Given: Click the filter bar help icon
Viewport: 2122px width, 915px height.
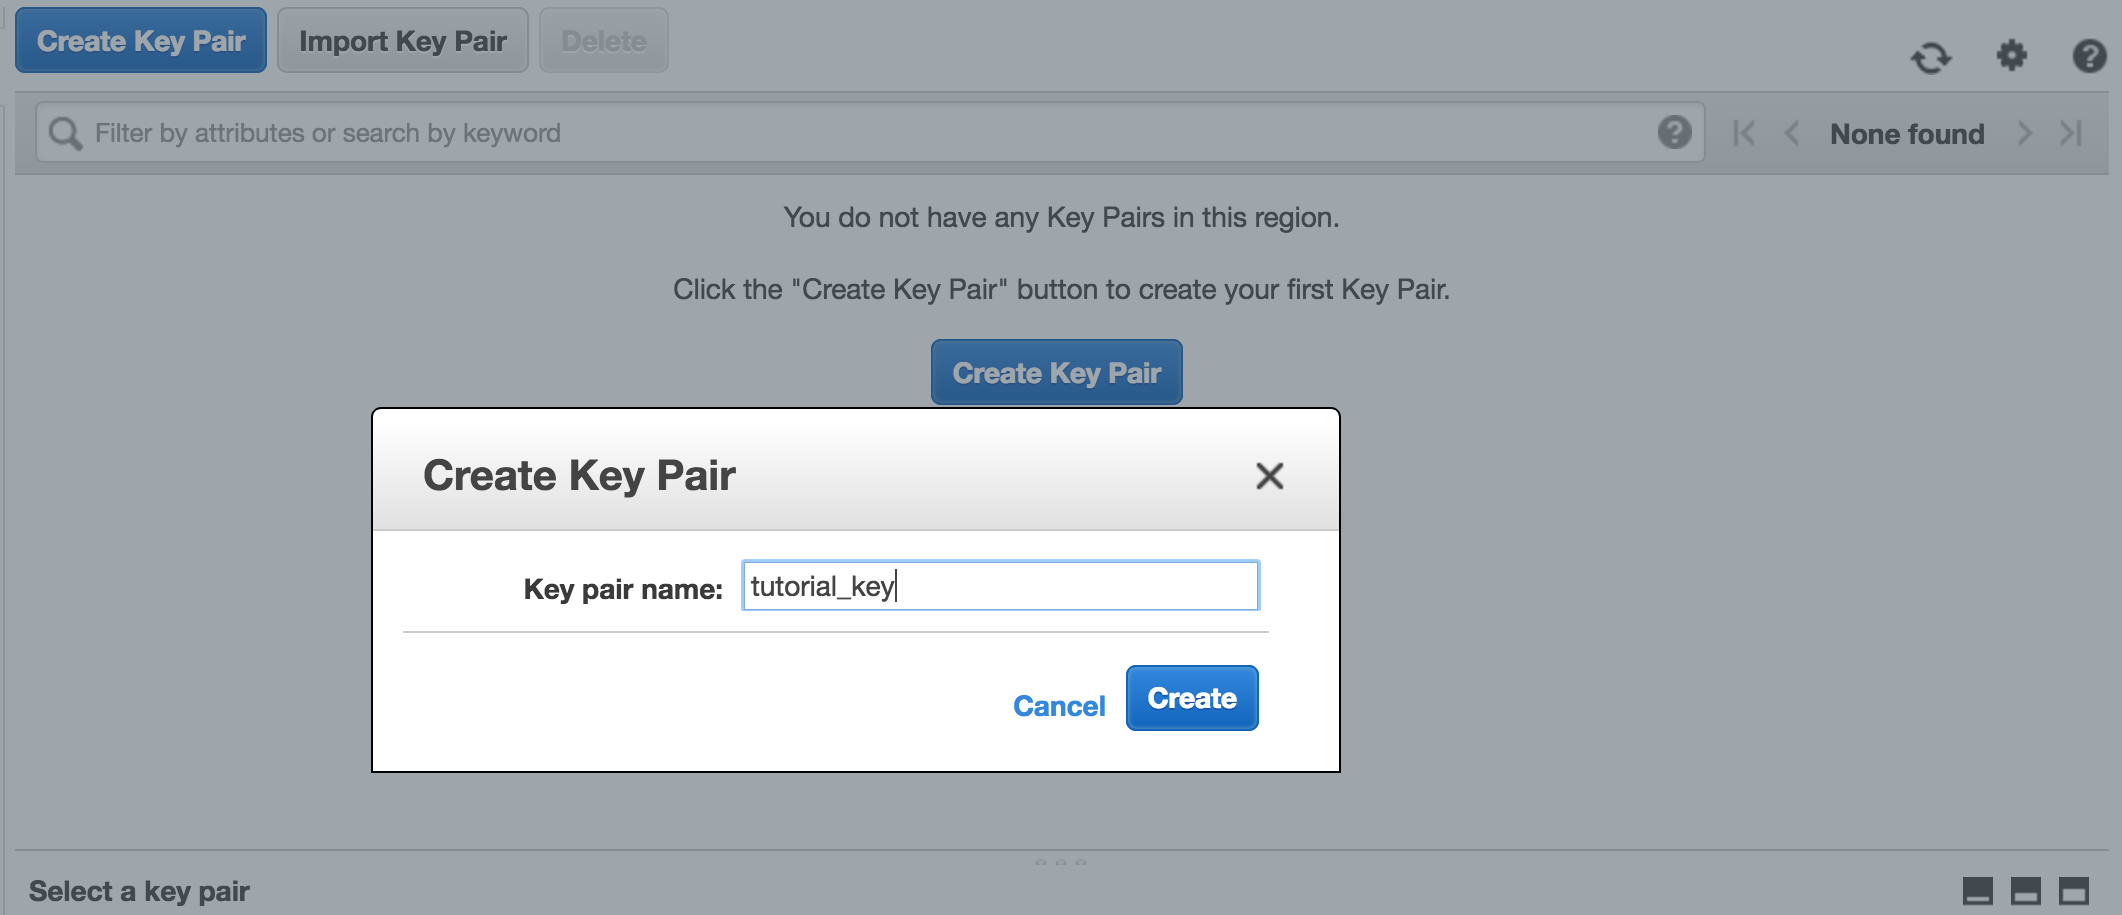Looking at the screenshot, I should 1674,132.
